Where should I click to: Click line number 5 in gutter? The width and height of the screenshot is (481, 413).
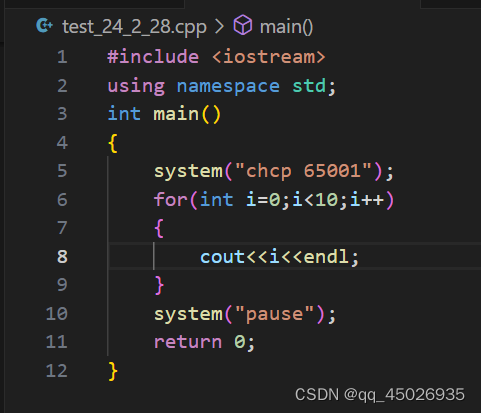(62, 171)
